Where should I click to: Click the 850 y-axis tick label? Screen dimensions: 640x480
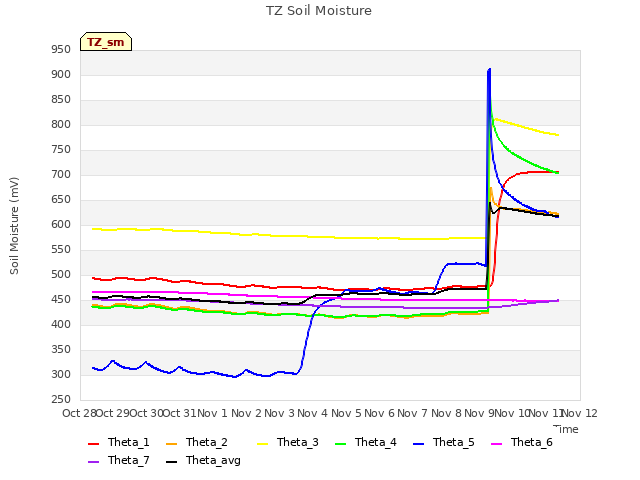tap(61, 100)
